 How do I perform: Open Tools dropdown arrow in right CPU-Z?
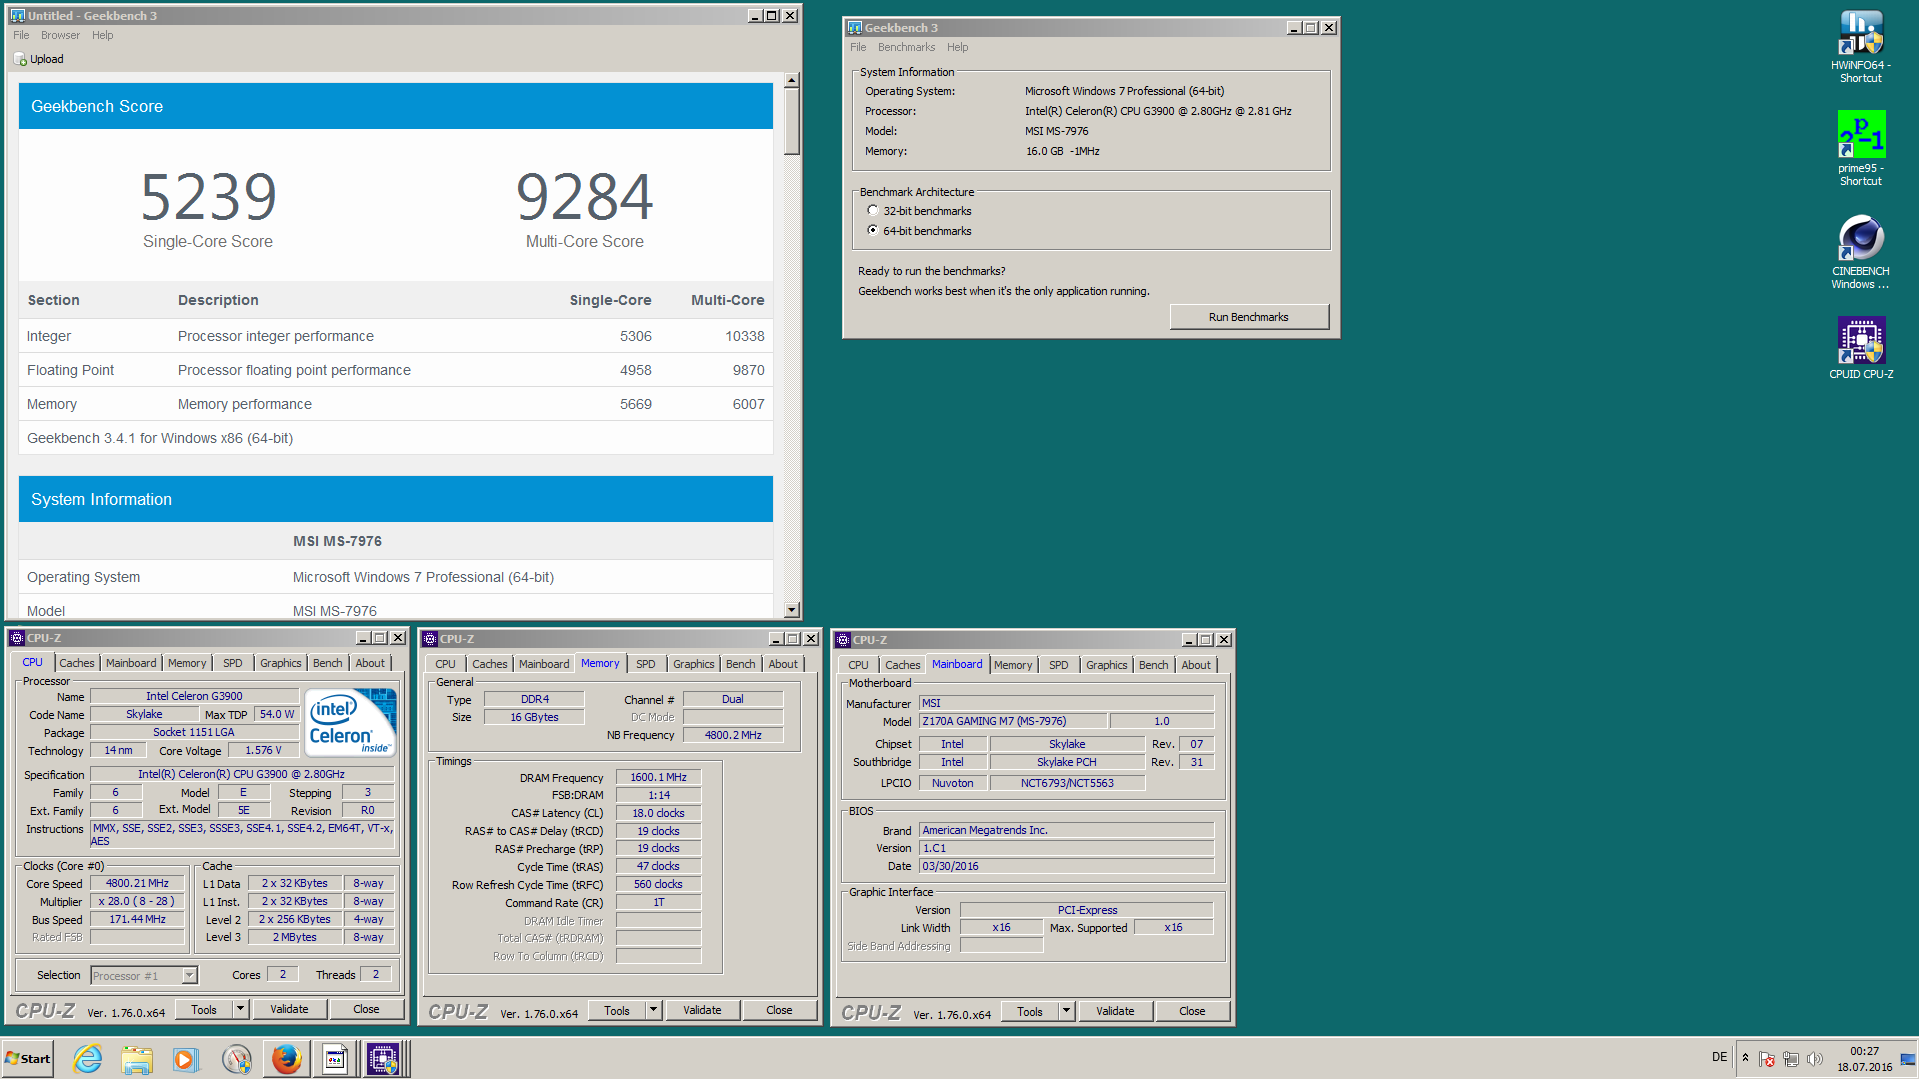click(x=1066, y=1011)
